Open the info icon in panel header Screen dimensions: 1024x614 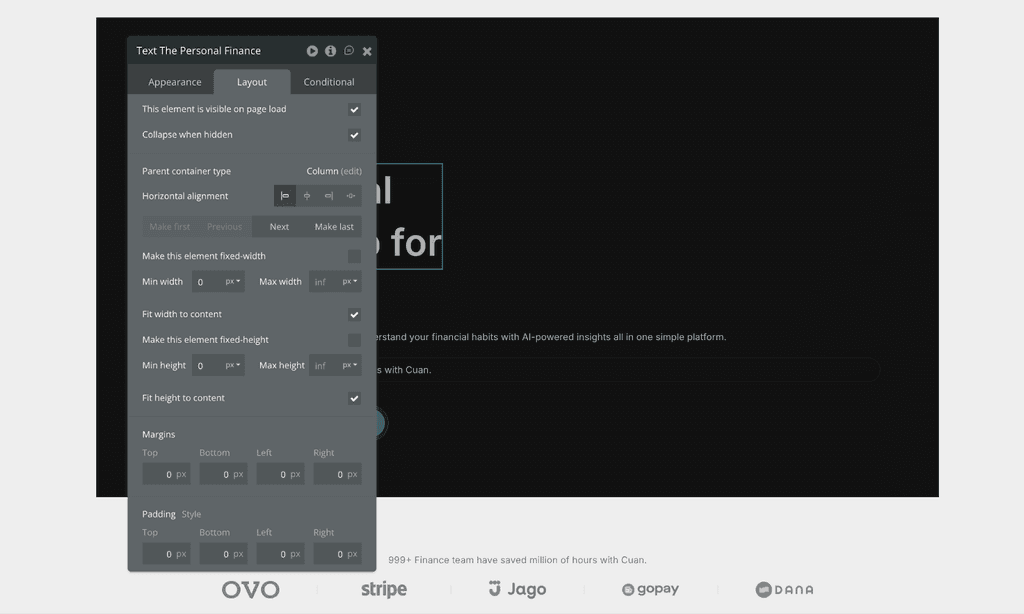click(330, 51)
